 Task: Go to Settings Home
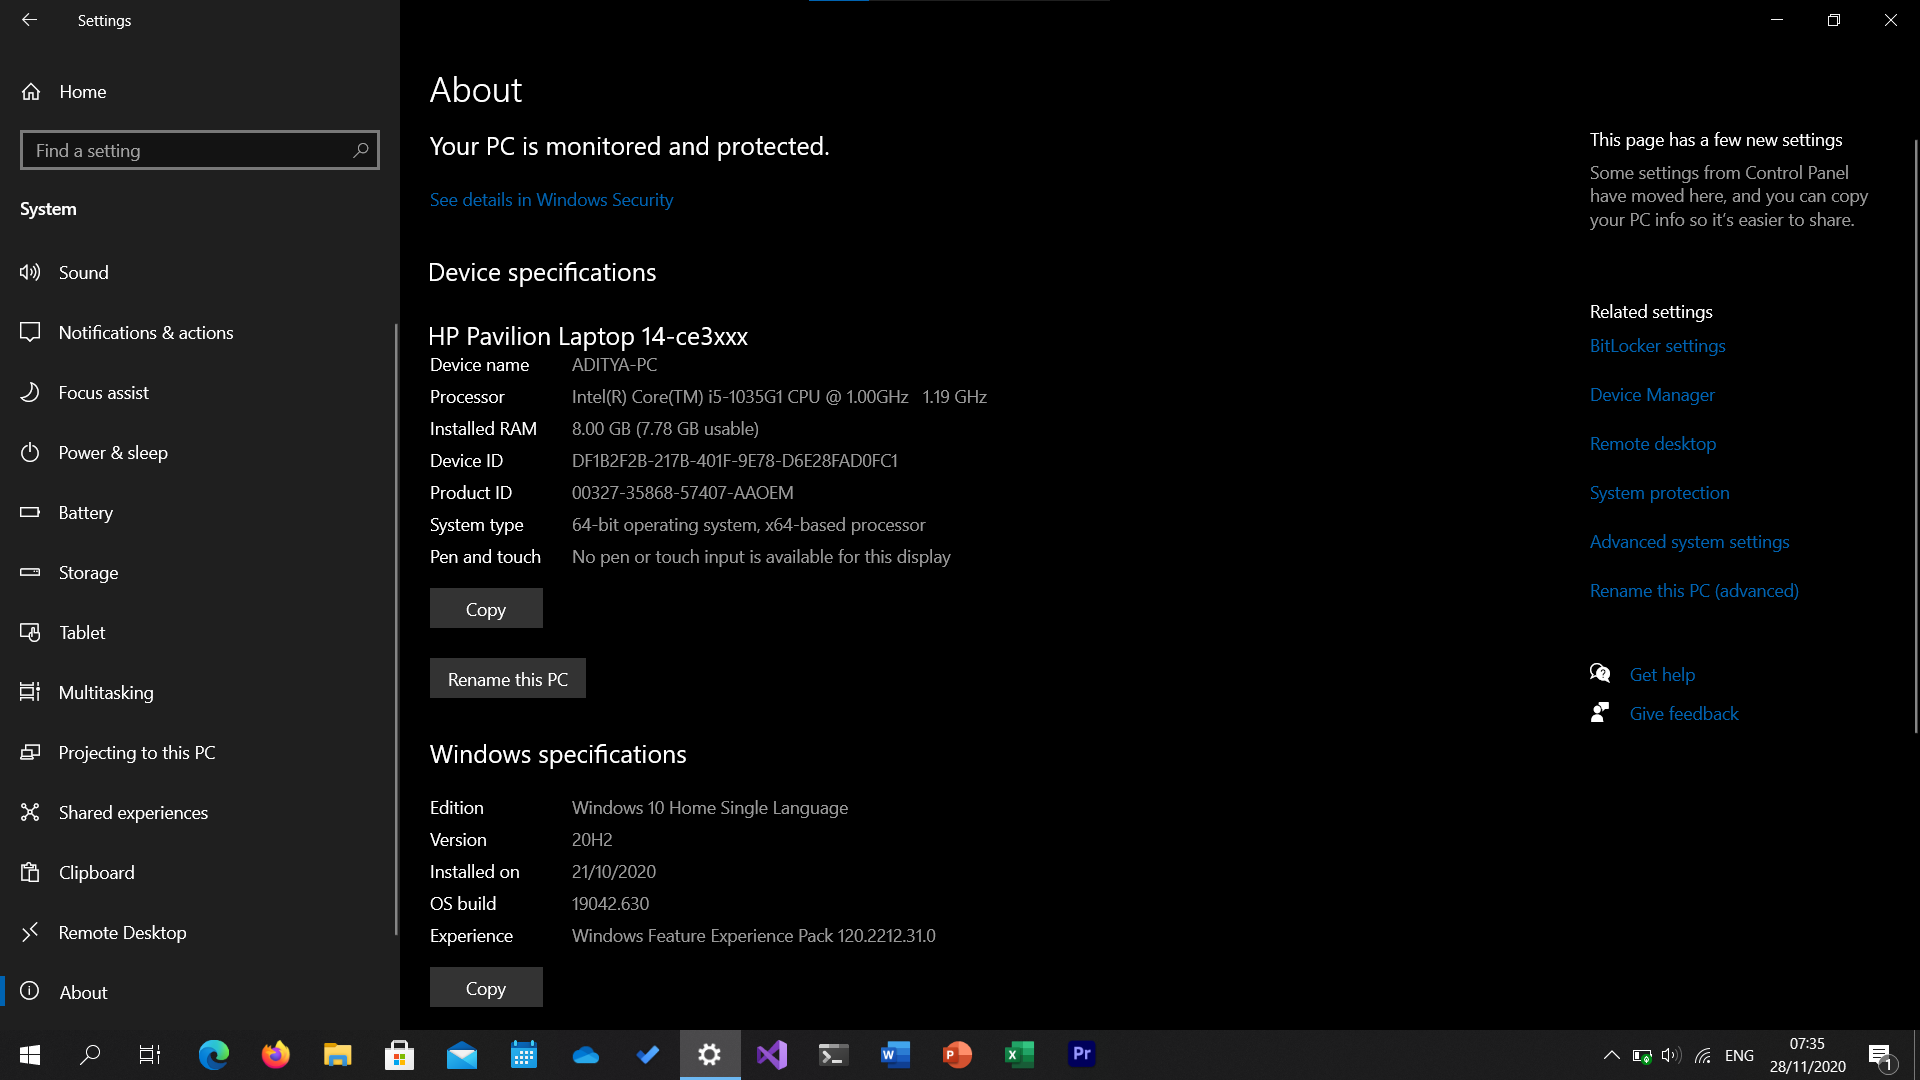point(200,91)
